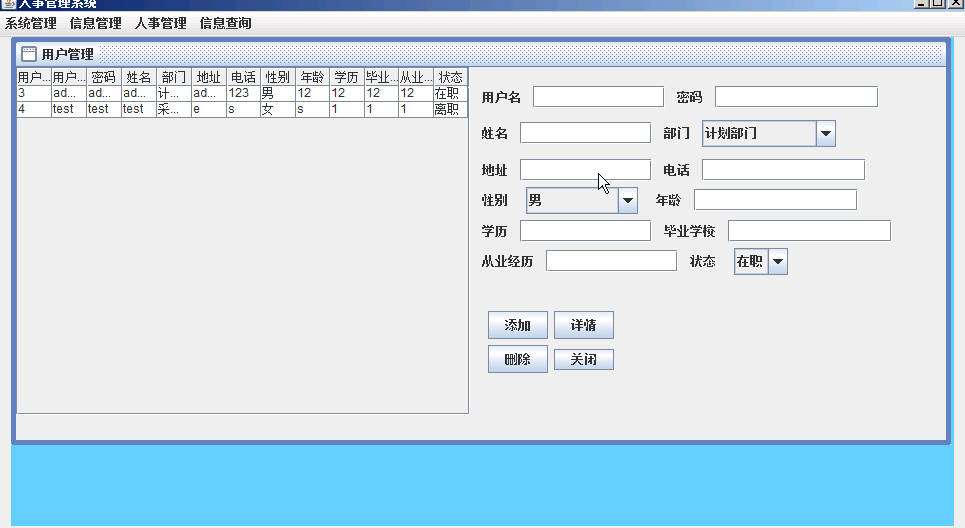Focus the 地址 input field
The height and width of the screenshot is (528, 965).
[585, 170]
